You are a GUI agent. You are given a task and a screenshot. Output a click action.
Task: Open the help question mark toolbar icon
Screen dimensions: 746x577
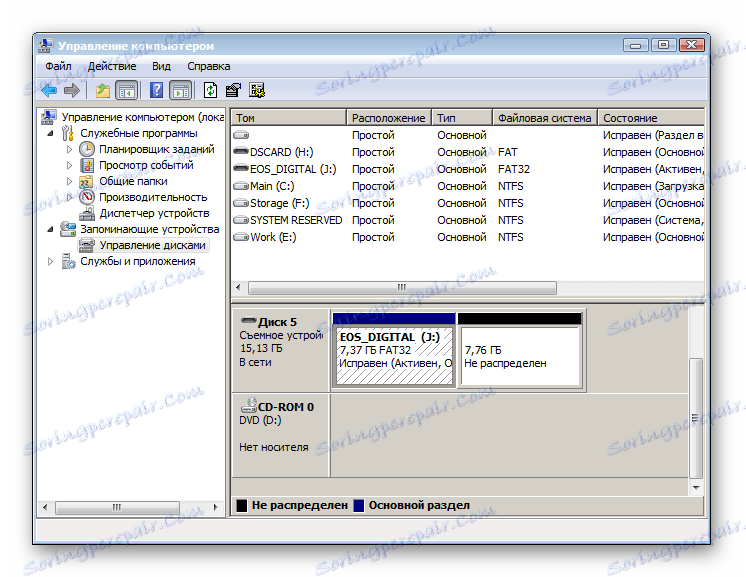157,90
